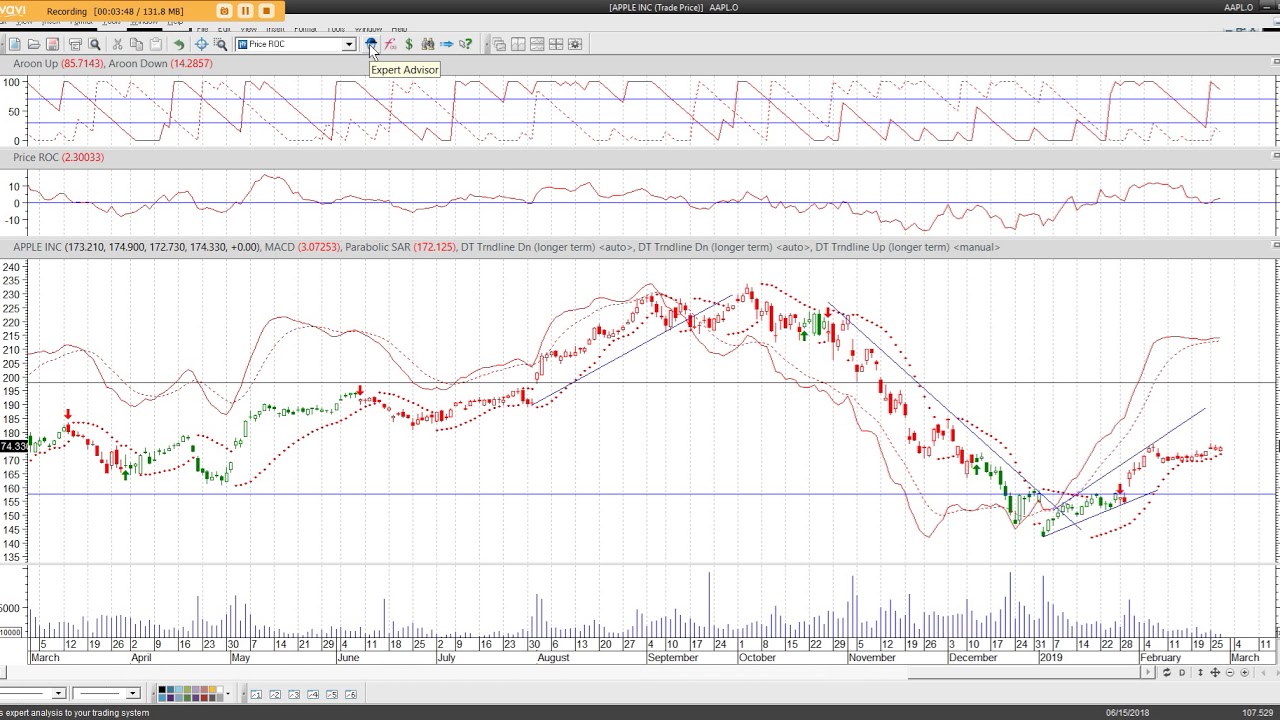Rescale Y-axis with vertical arrows icon
The height and width of the screenshot is (720, 1280).
pos(1200,672)
